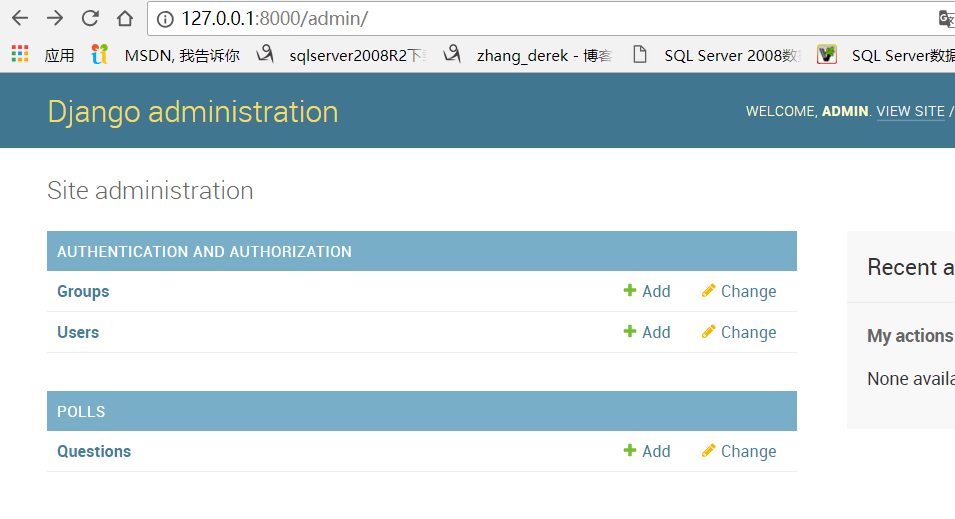Click the plus Add icon for Groups

tap(630, 291)
